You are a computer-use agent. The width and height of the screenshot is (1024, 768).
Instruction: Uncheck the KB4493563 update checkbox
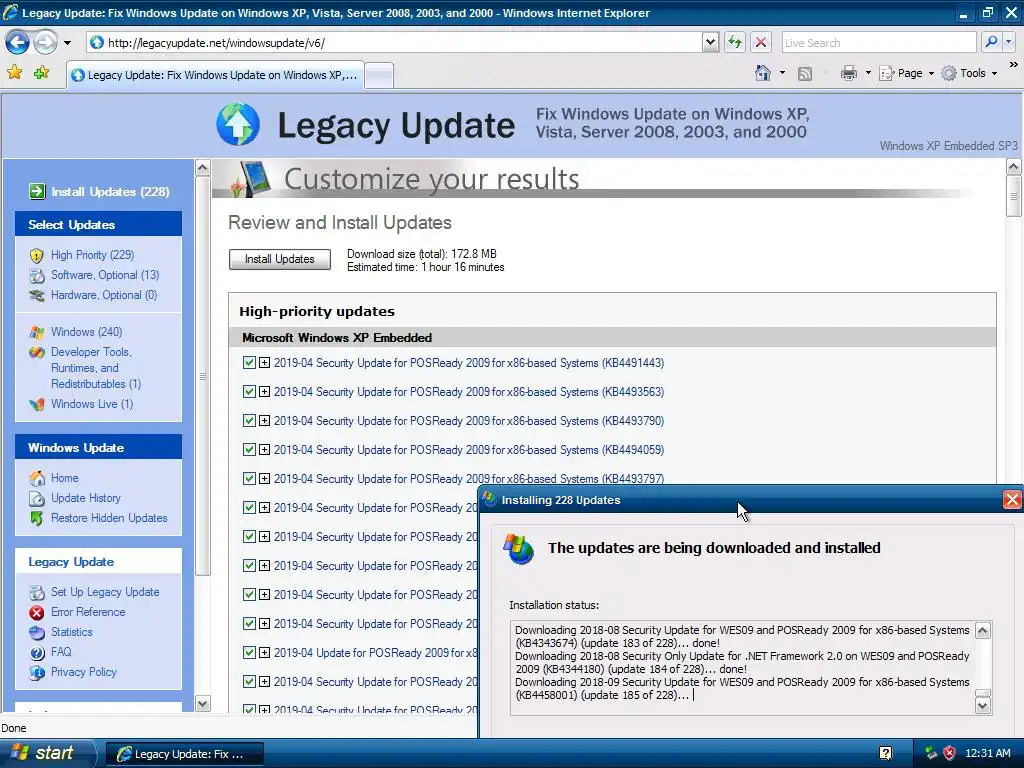[x=249, y=392]
